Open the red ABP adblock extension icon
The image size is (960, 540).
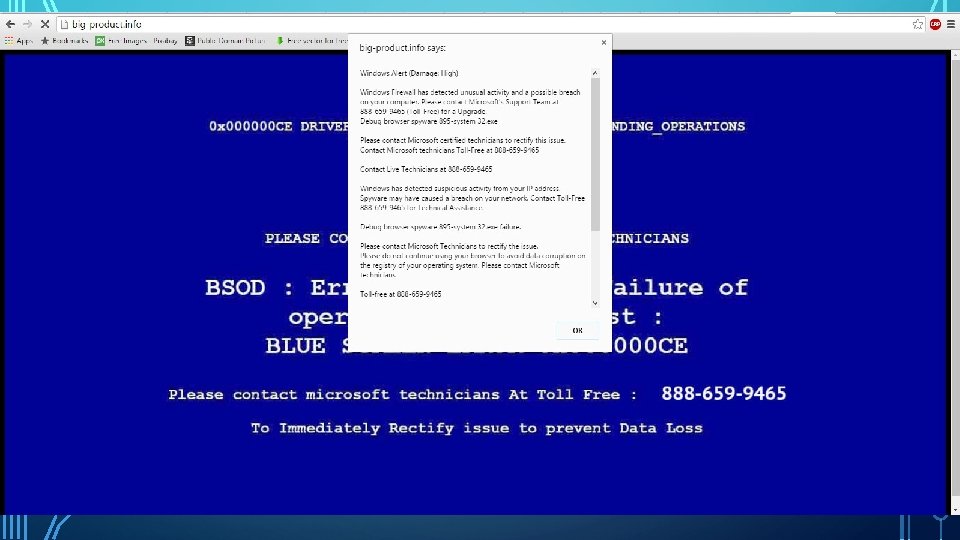(x=935, y=24)
